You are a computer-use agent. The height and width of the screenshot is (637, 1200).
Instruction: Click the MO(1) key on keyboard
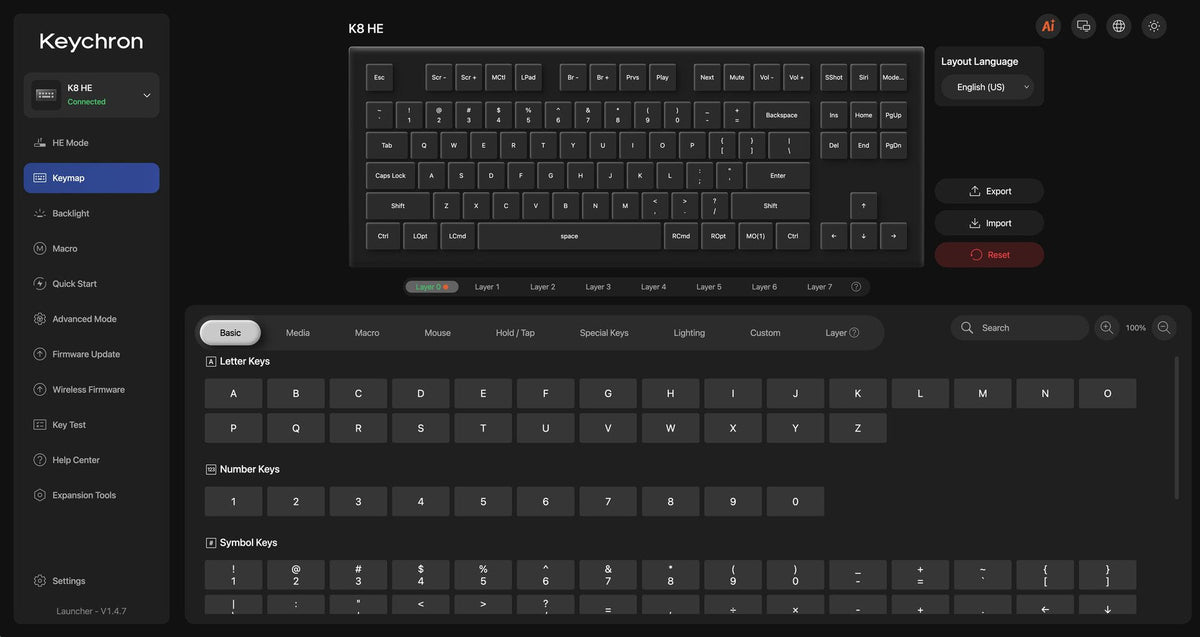(754, 236)
